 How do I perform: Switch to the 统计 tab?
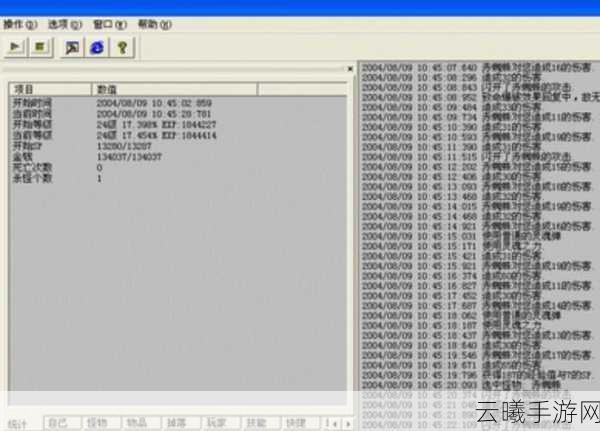pos(18,424)
